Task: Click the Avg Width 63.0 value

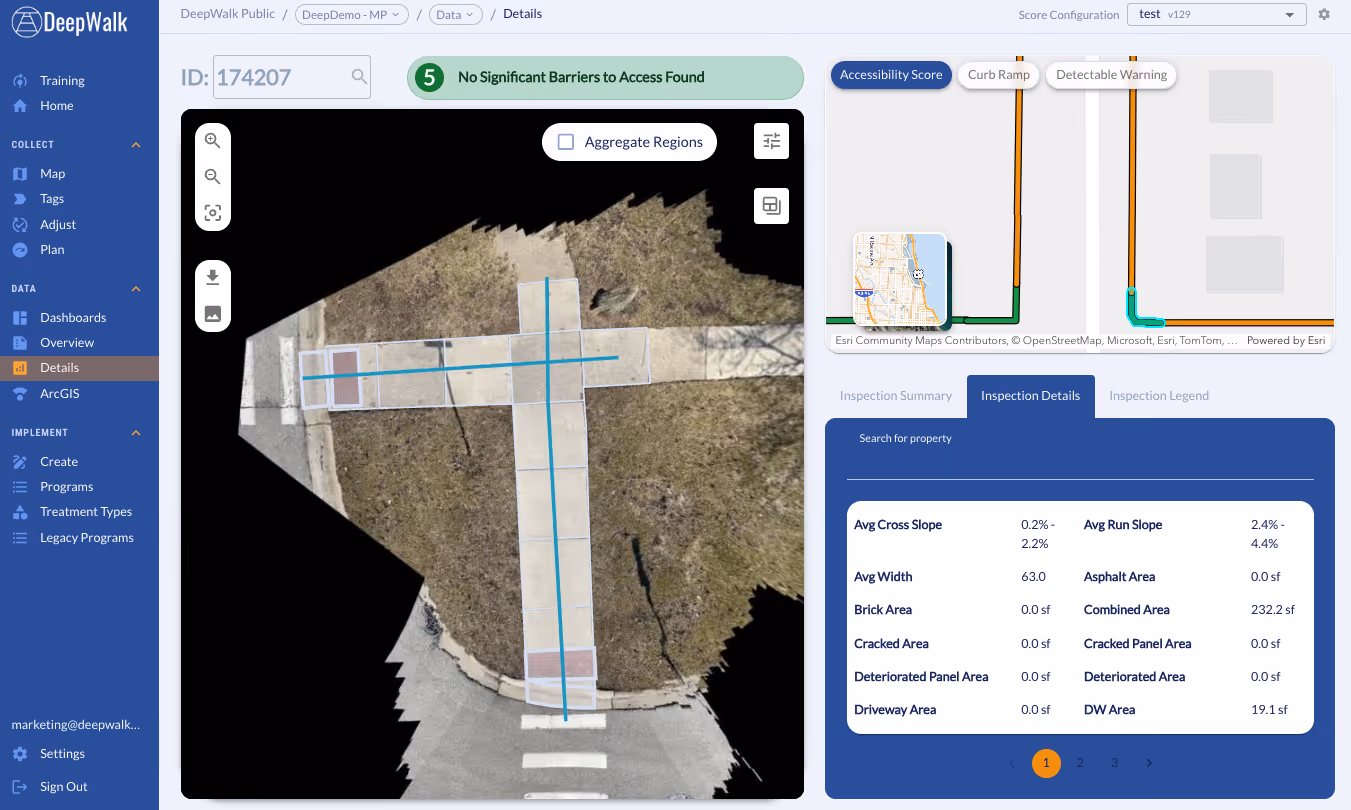Action: coord(1033,577)
